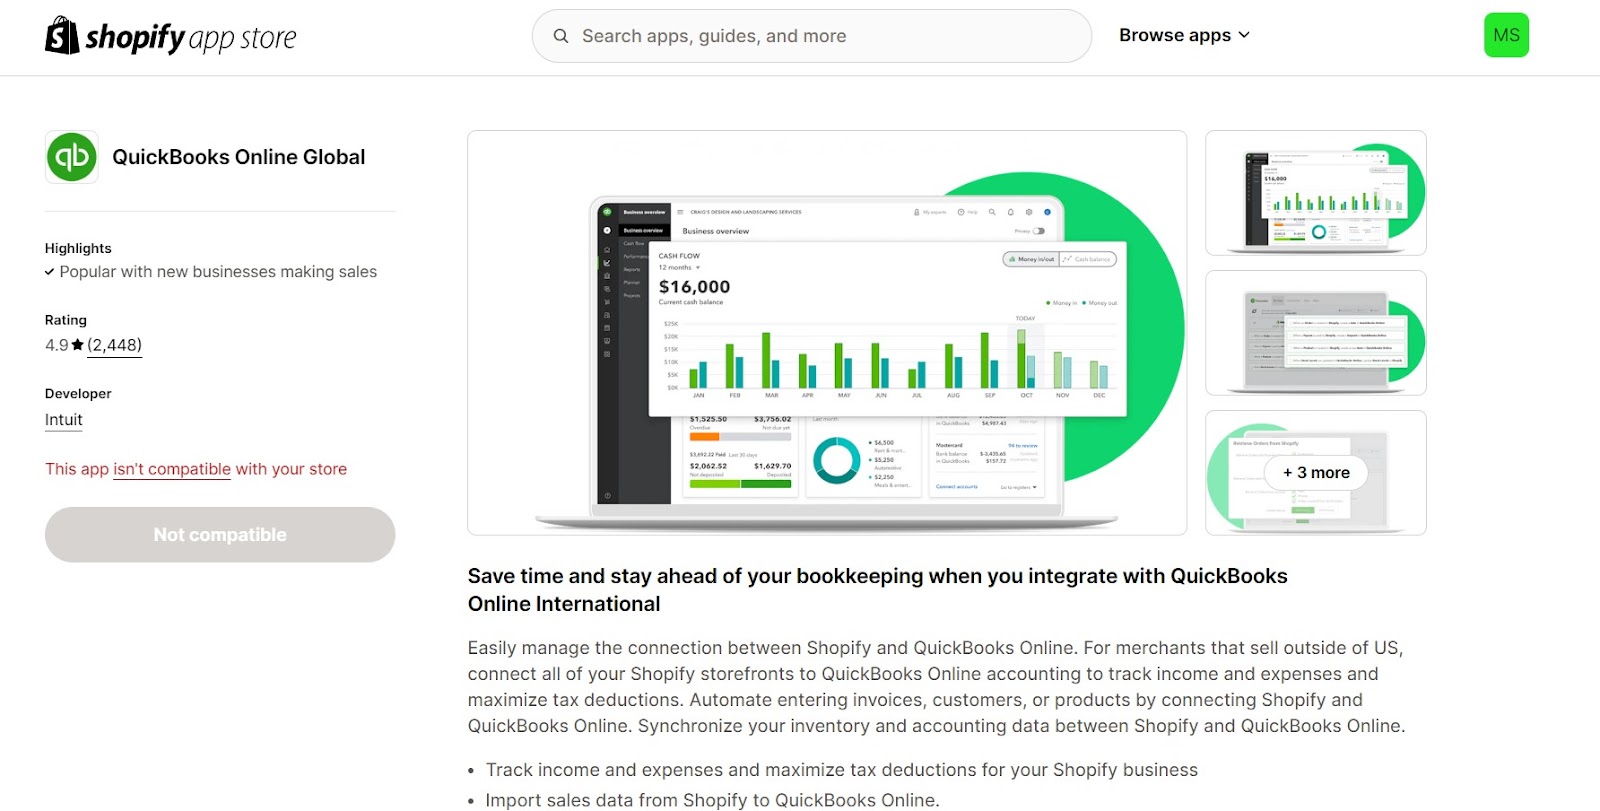Viewport: 1600px width, 811px height.
Task: Click the Not compatible button
Action: [x=220, y=535]
